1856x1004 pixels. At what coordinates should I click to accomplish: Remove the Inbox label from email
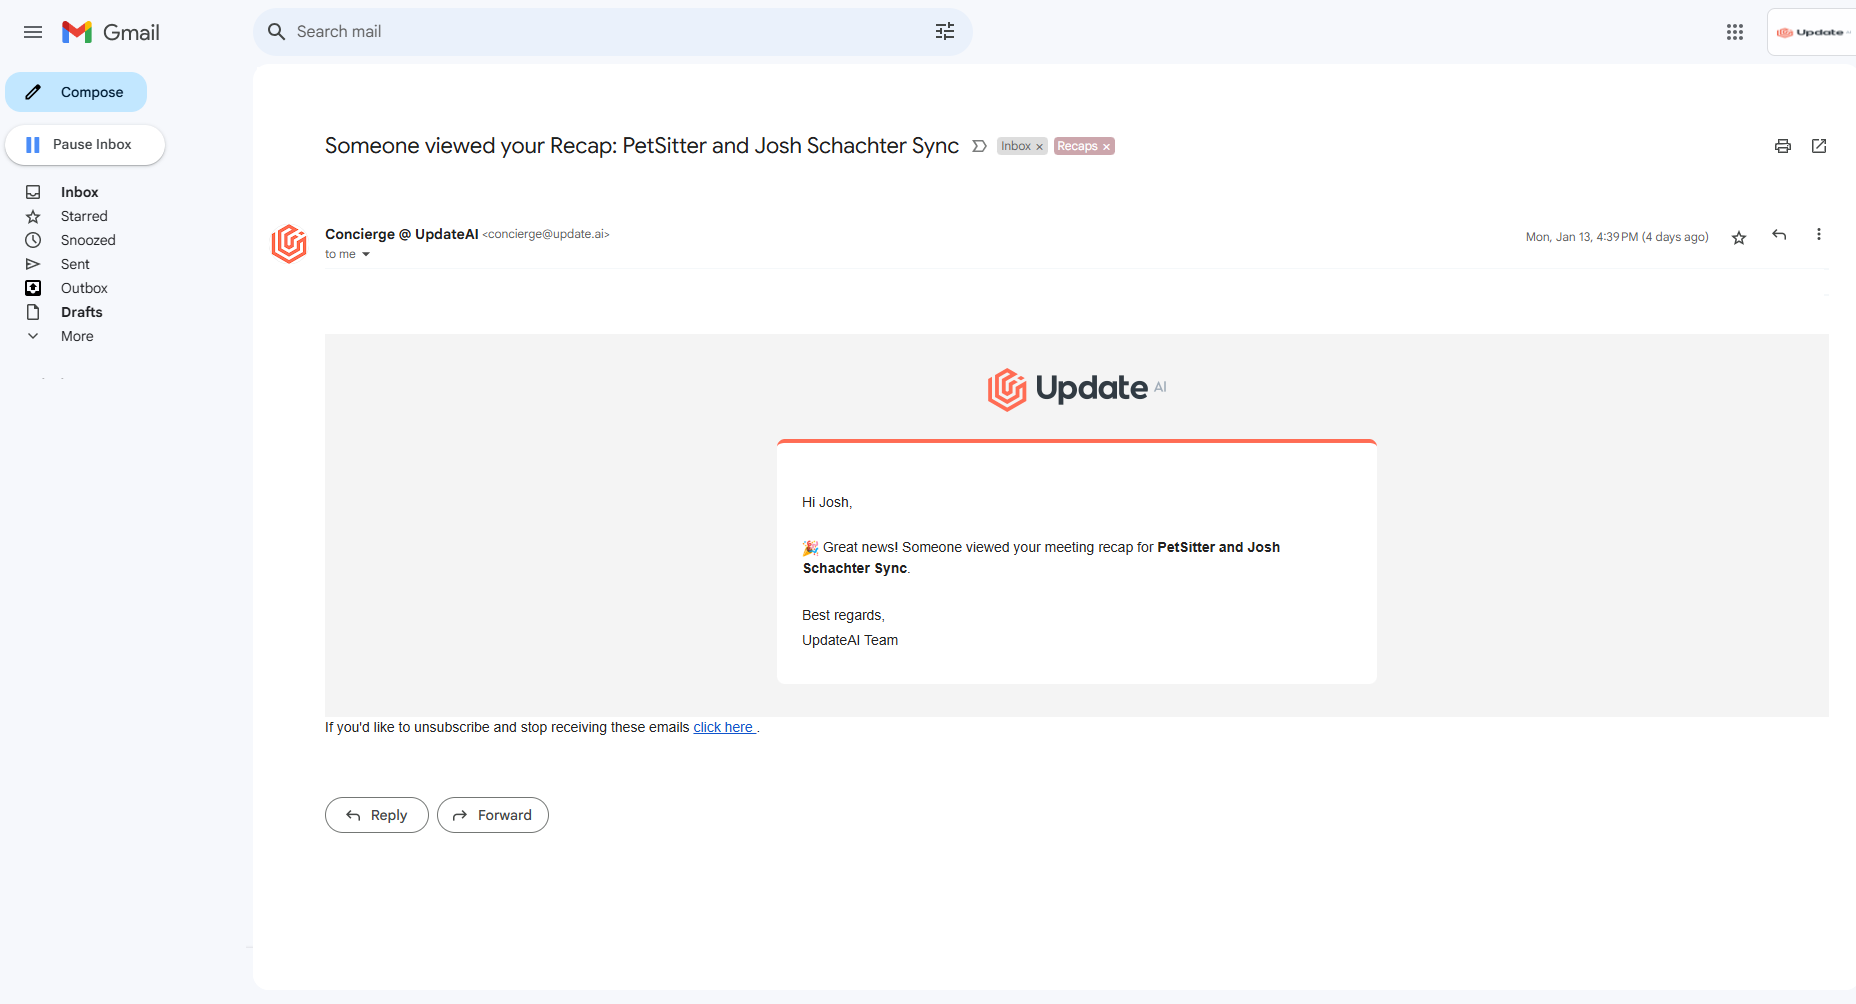click(x=1040, y=147)
